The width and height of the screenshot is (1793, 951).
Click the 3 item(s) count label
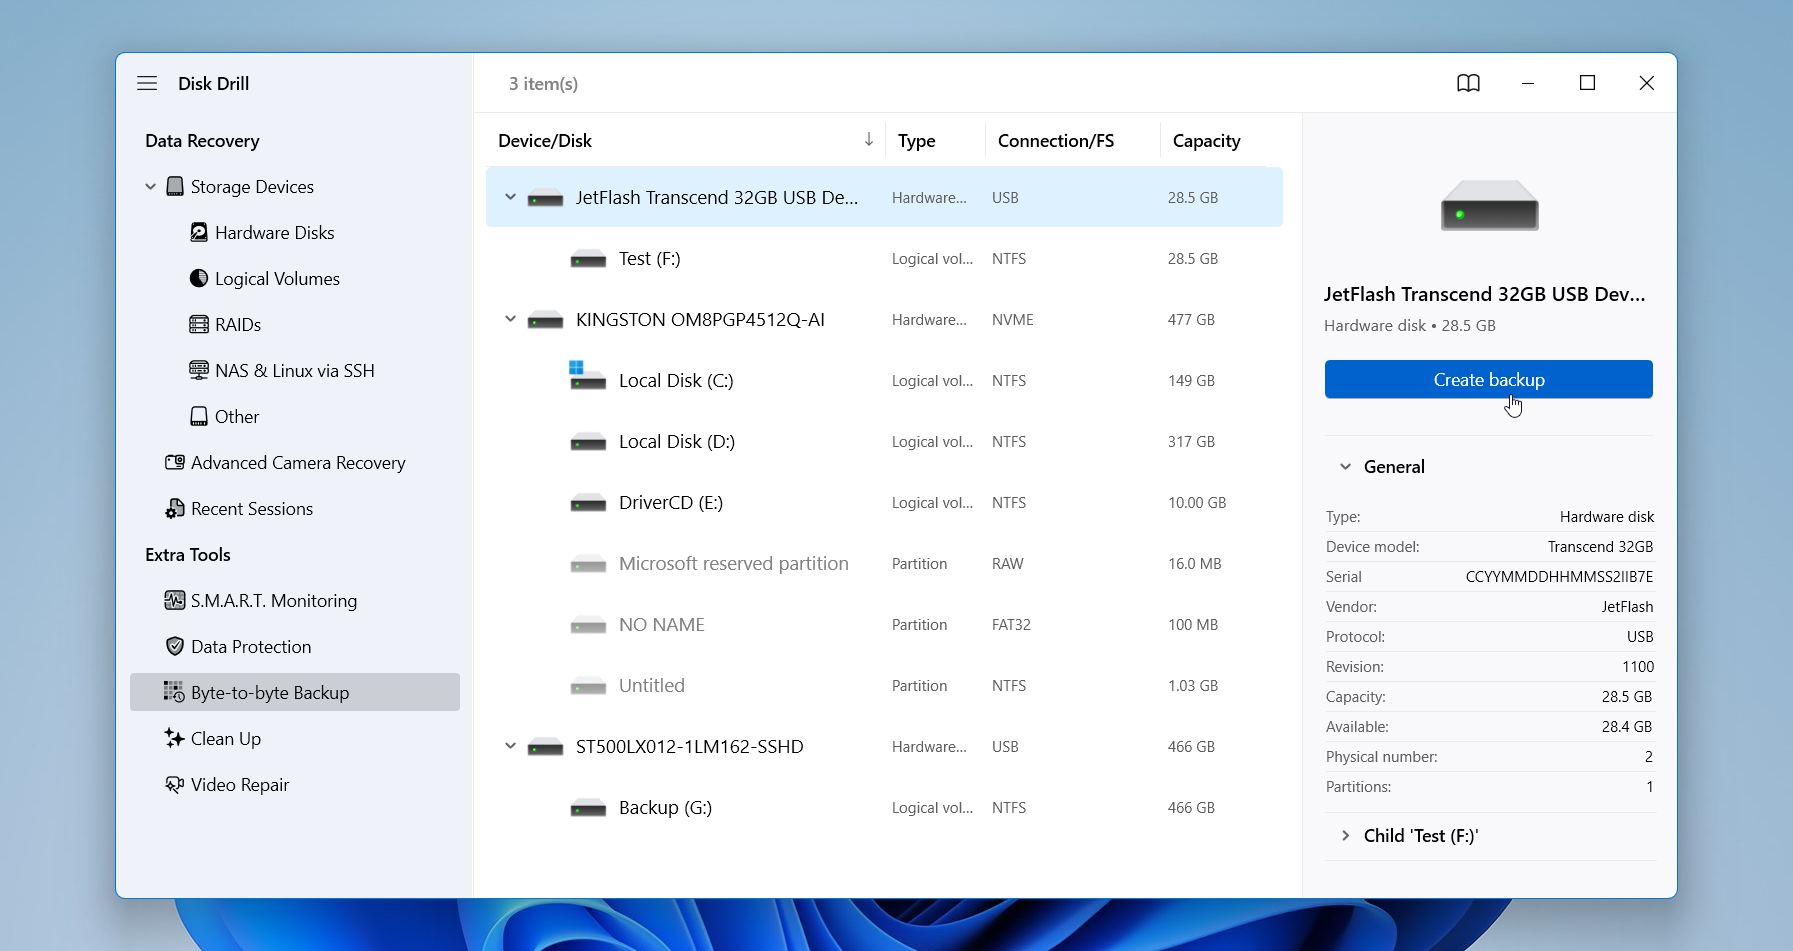pos(543,83)
